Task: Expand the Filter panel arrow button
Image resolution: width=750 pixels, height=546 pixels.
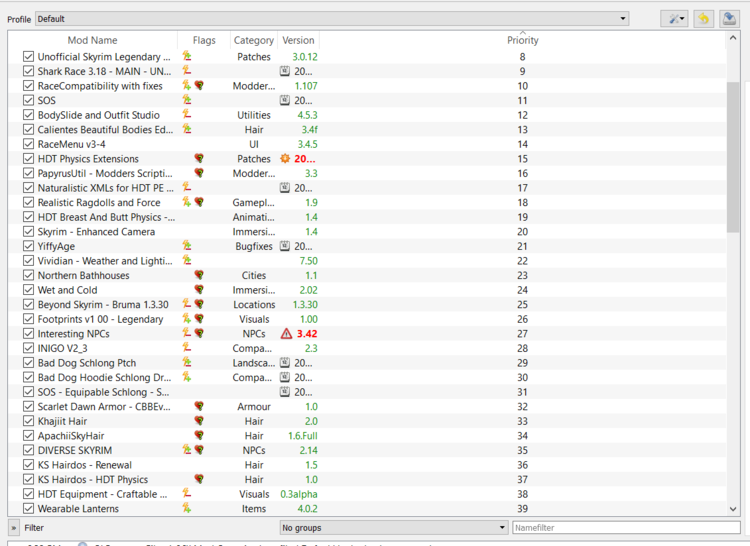Action: [14, 528]
